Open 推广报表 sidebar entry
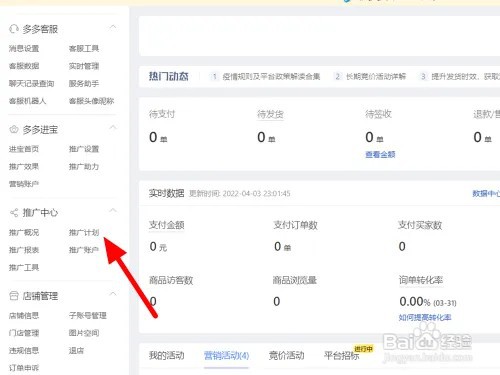Image resolution: width=500 pixels, height=375 pixels. pos(24,250)
